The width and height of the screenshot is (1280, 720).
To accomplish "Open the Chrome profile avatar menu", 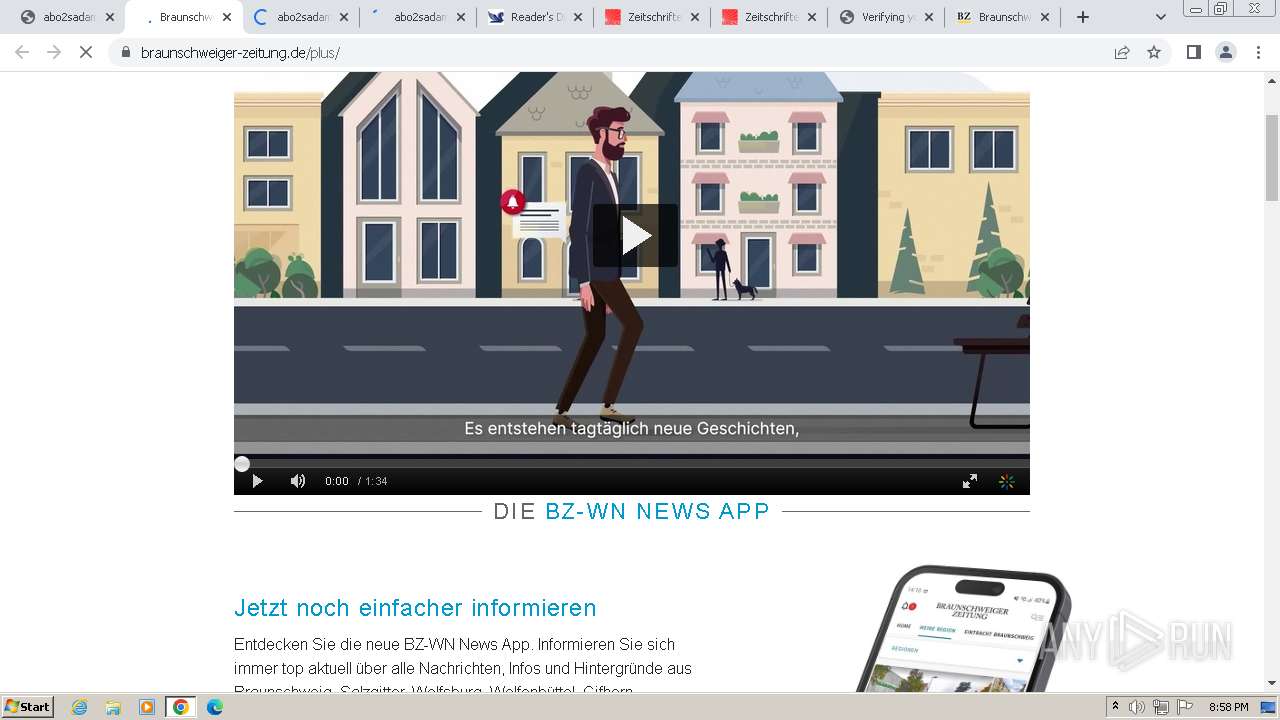I will pos(1226,52).
